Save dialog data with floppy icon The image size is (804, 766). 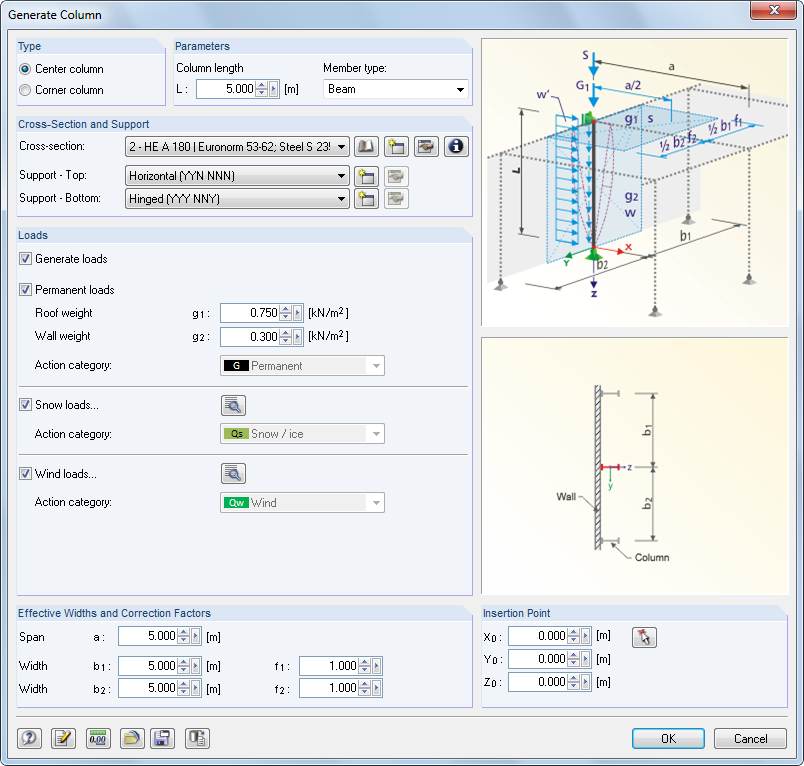click(x=163, y=738)
